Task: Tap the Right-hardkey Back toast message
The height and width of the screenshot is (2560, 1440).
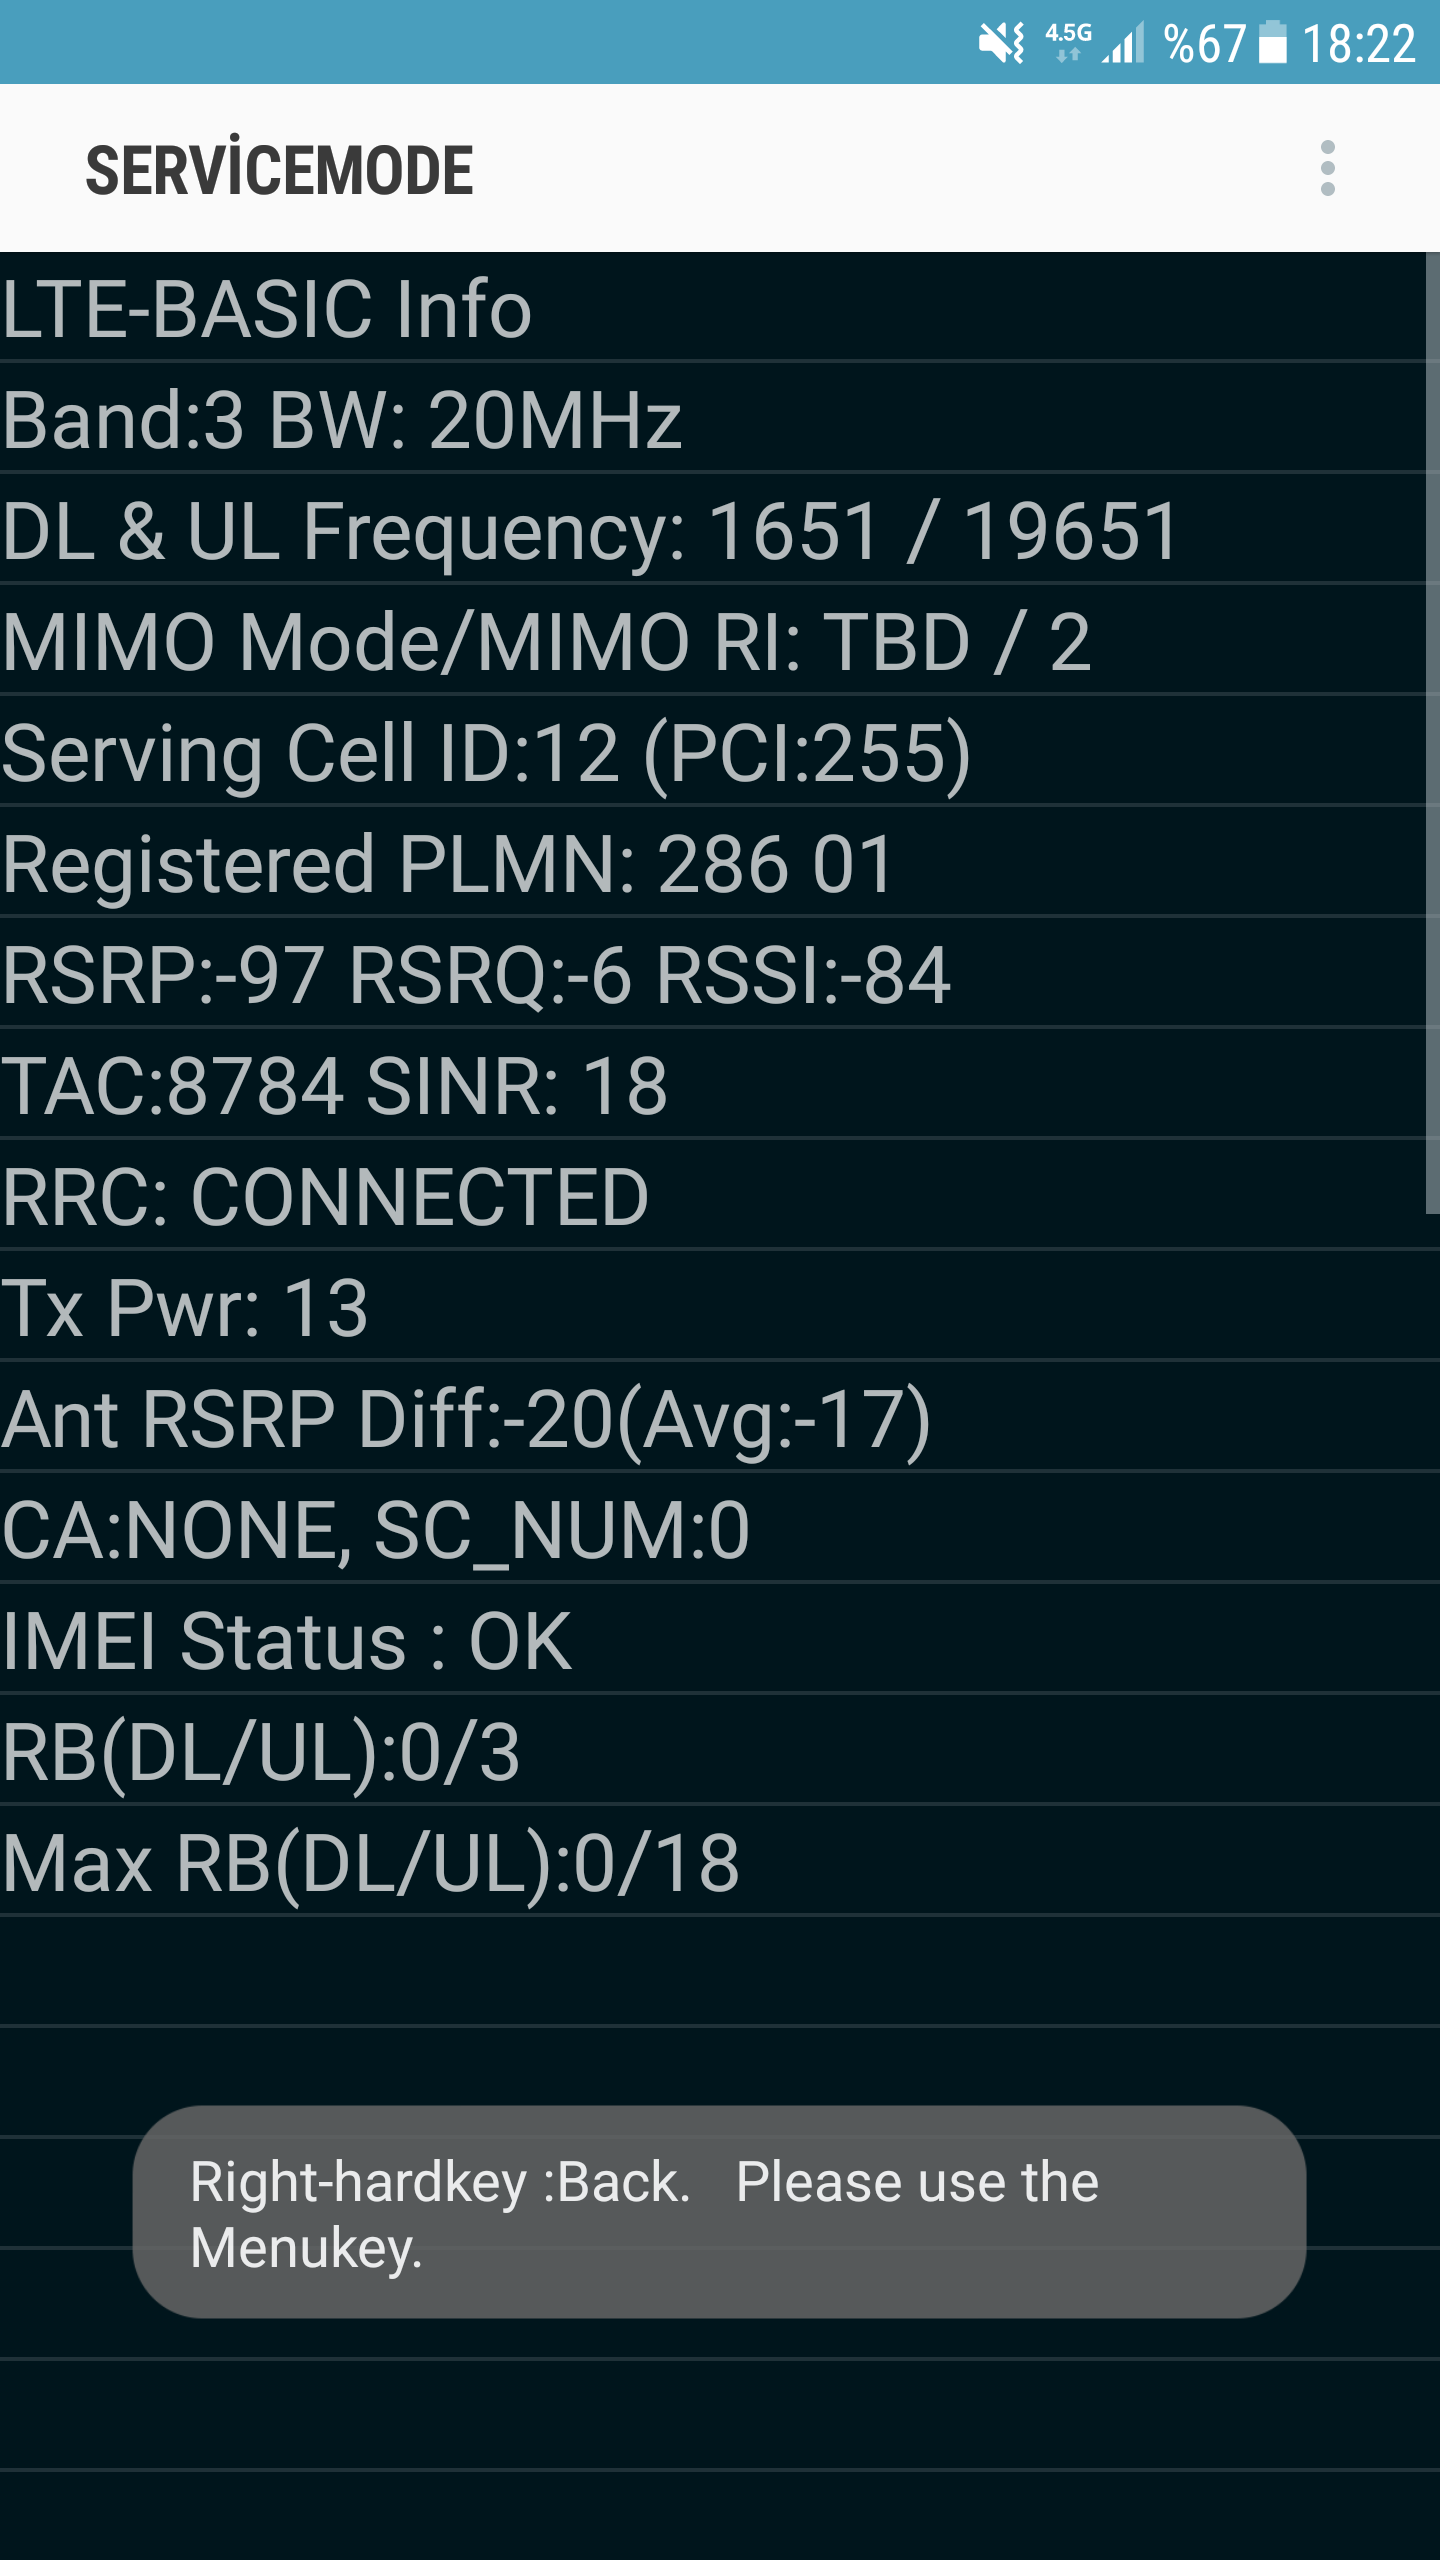Action: (x=719, y=2213)
